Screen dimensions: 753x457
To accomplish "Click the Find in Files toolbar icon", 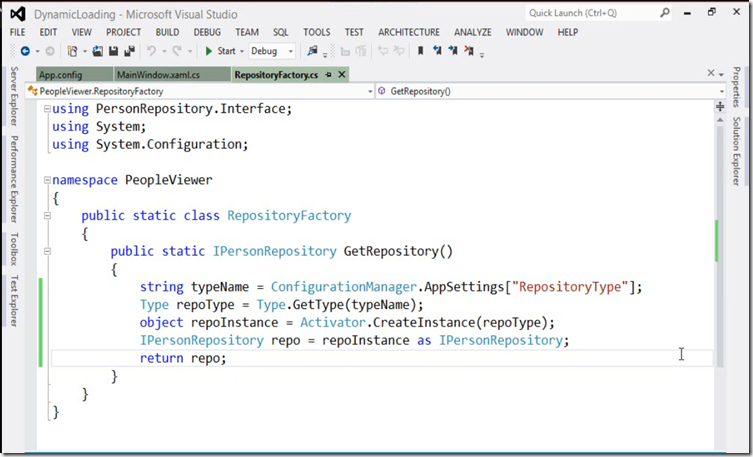I will point(313,51).
